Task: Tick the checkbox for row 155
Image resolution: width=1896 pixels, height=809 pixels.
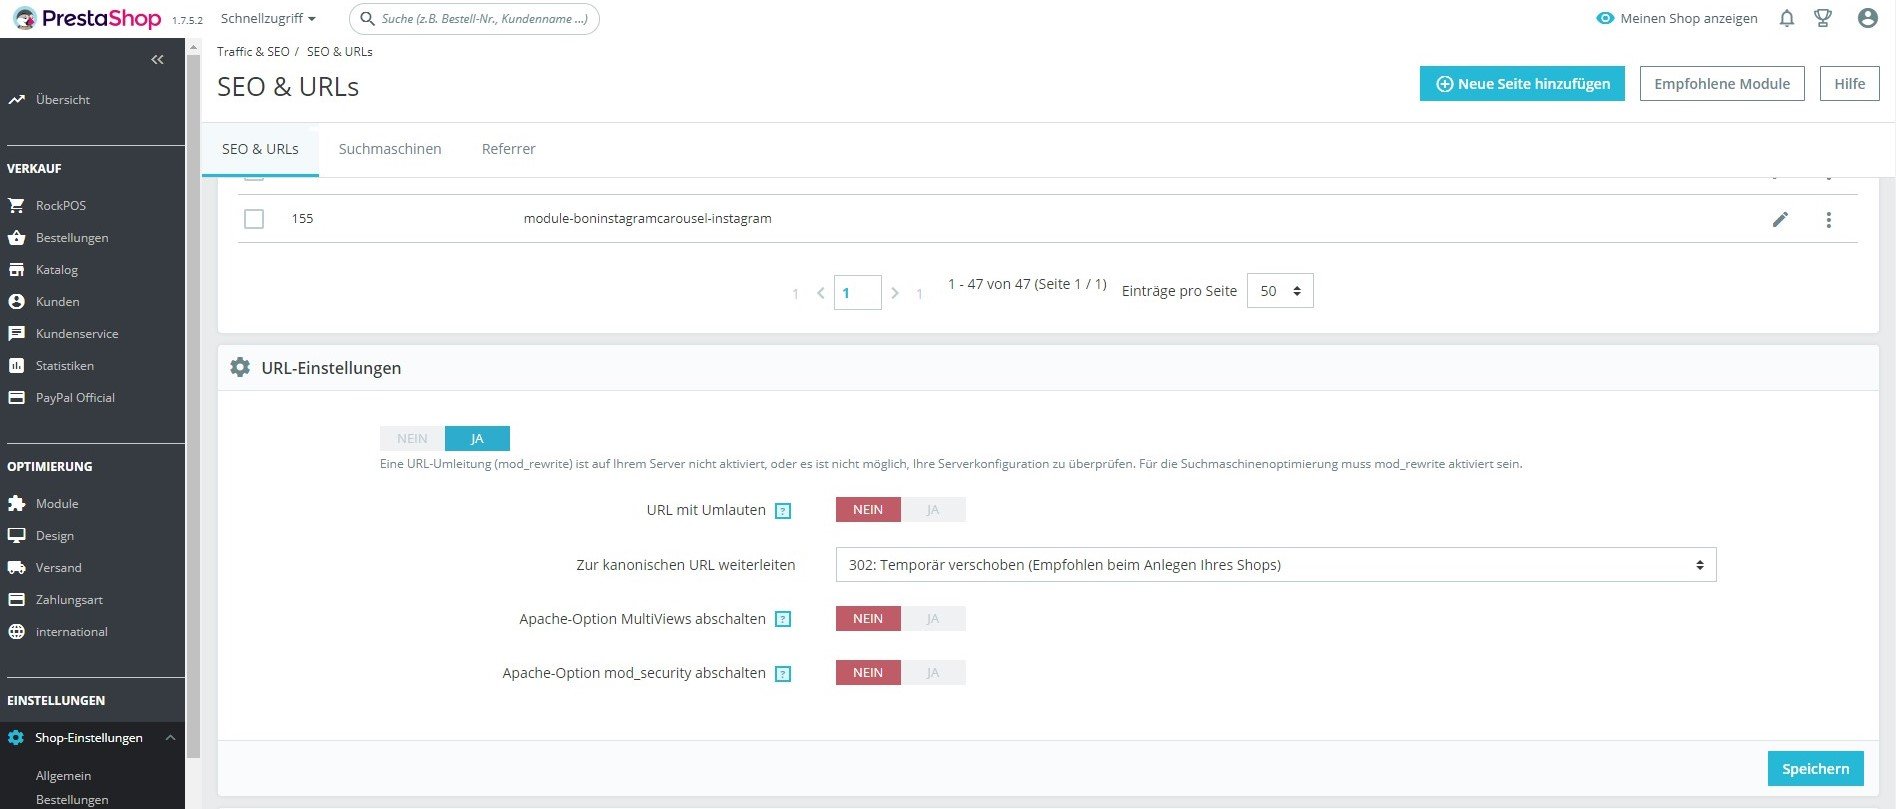Action: pos(254,219)
